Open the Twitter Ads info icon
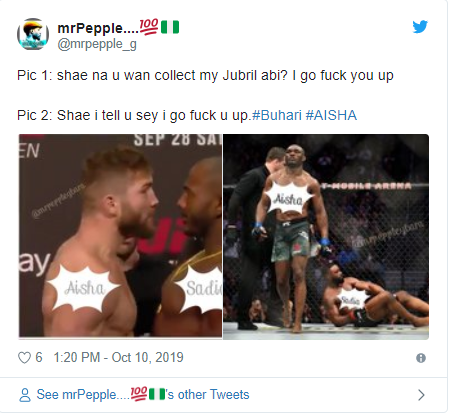 point(421,358)
